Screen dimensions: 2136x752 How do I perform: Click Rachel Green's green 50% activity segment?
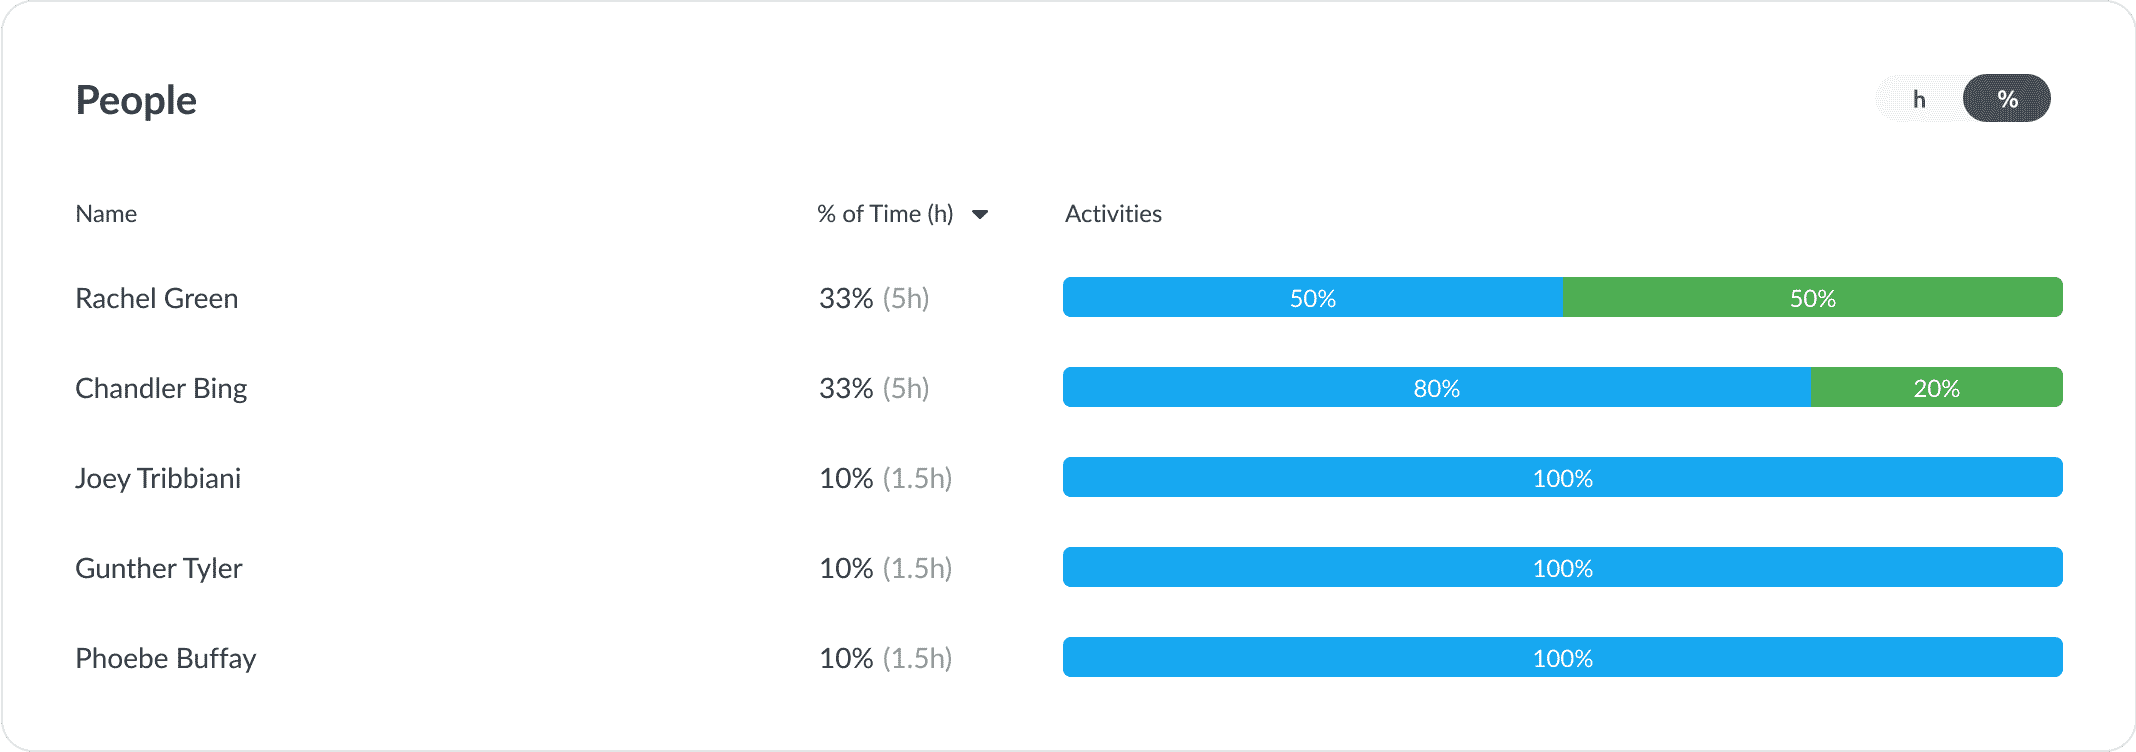tap(1812, 298)
